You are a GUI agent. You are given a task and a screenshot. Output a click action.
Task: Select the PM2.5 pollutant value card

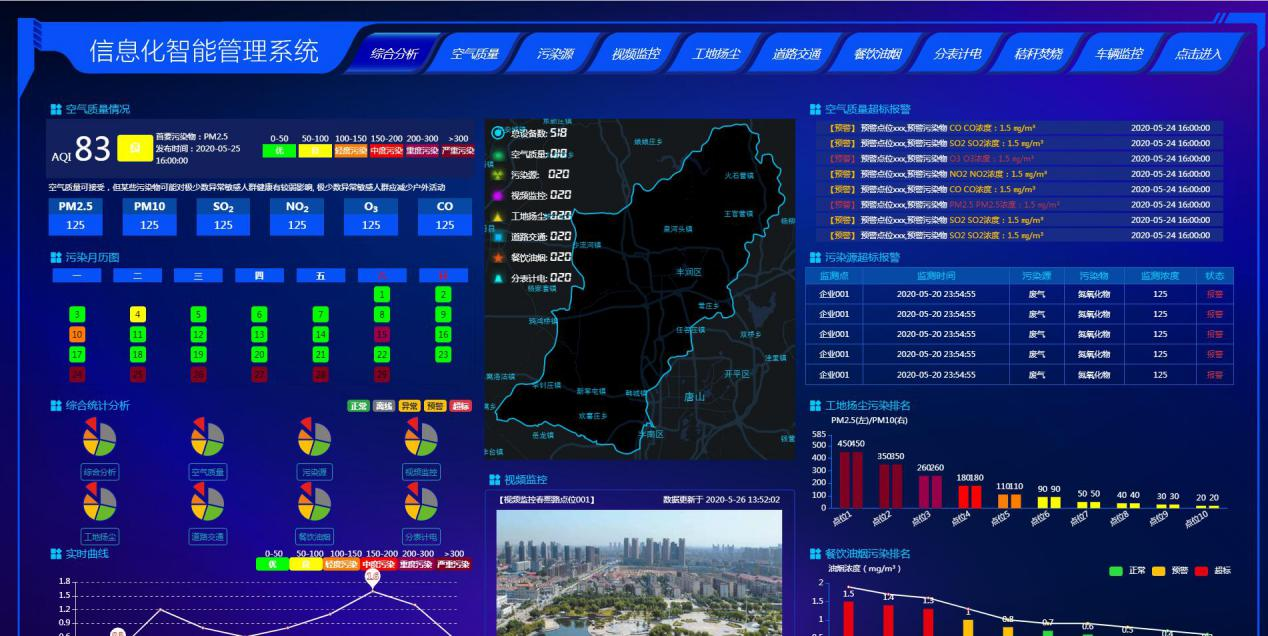coord(76,216)
